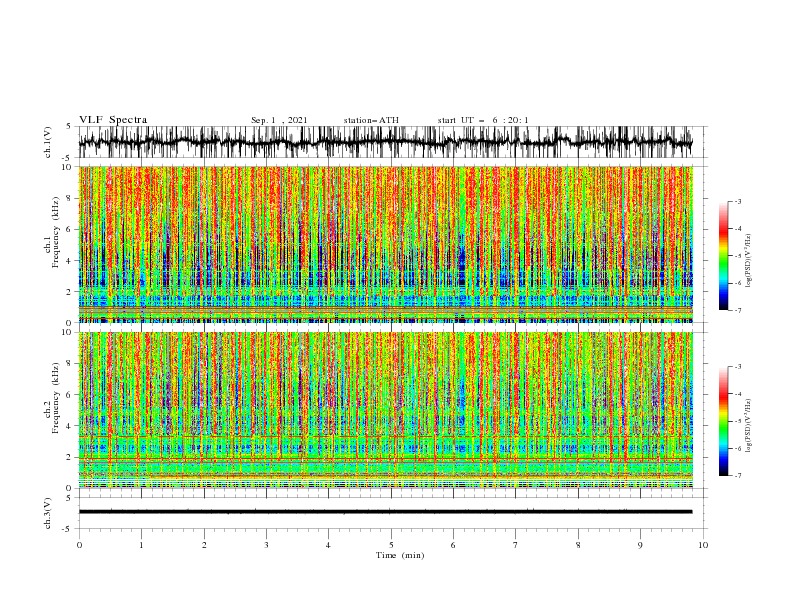Click the time axis tick label "5"
Screen dimensions: 792x612
(x=391, y=545)
